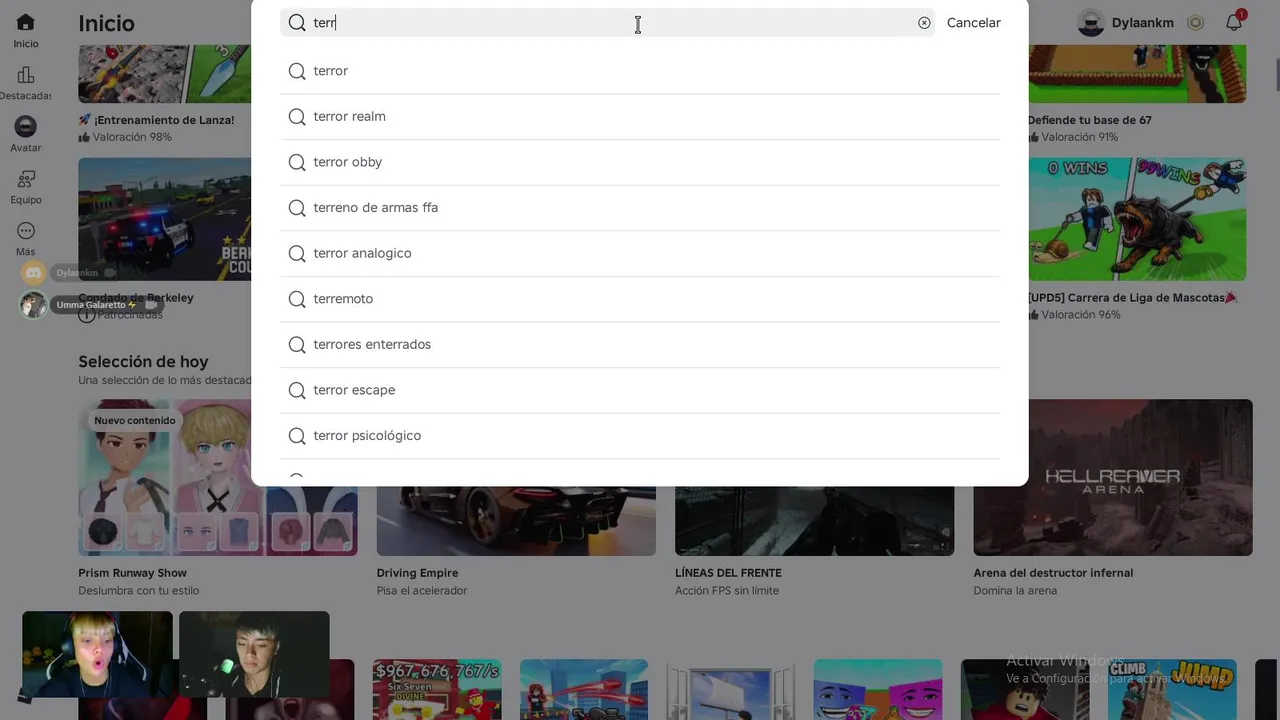Open Arena del destructor infernal game

click(1112, 478)
